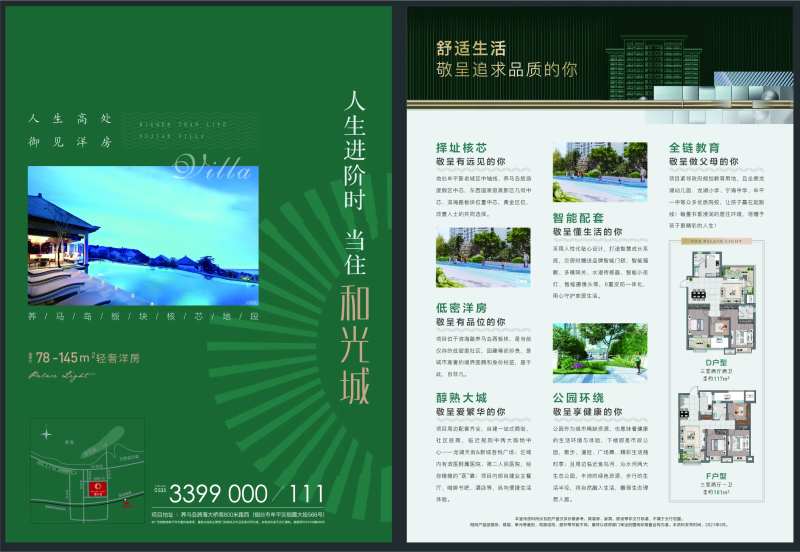Click the vertical headline '人生进阶时 当住'
Image resolution: width=800 pixels, height=552 pixels.
[355, 183]
